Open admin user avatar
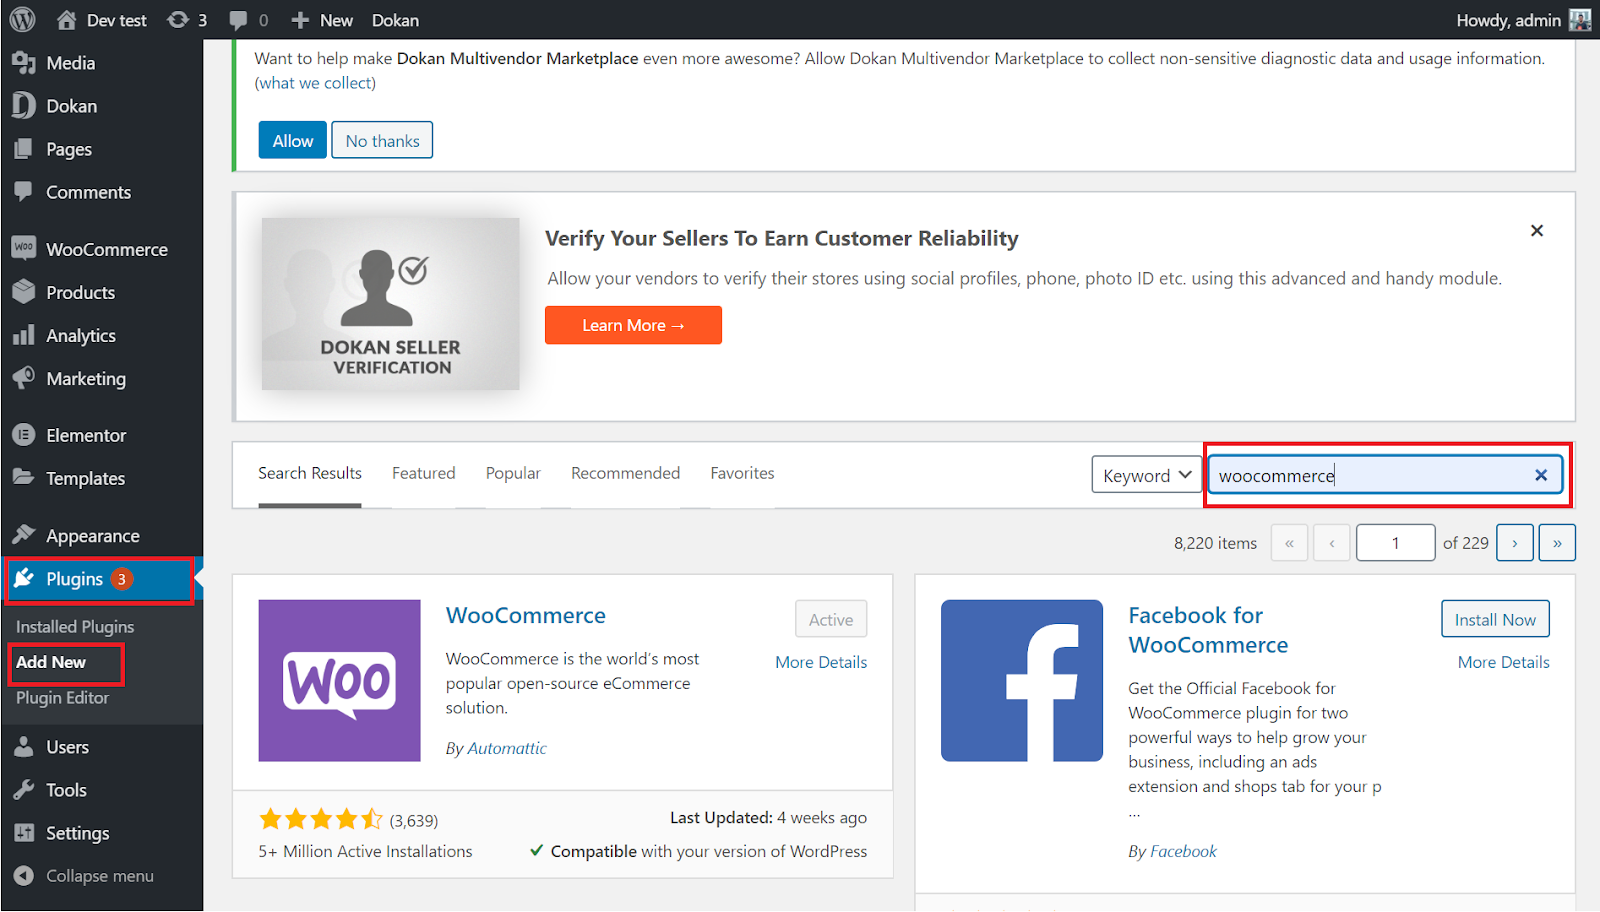 pyautogui.click(x=1580, y=20)
